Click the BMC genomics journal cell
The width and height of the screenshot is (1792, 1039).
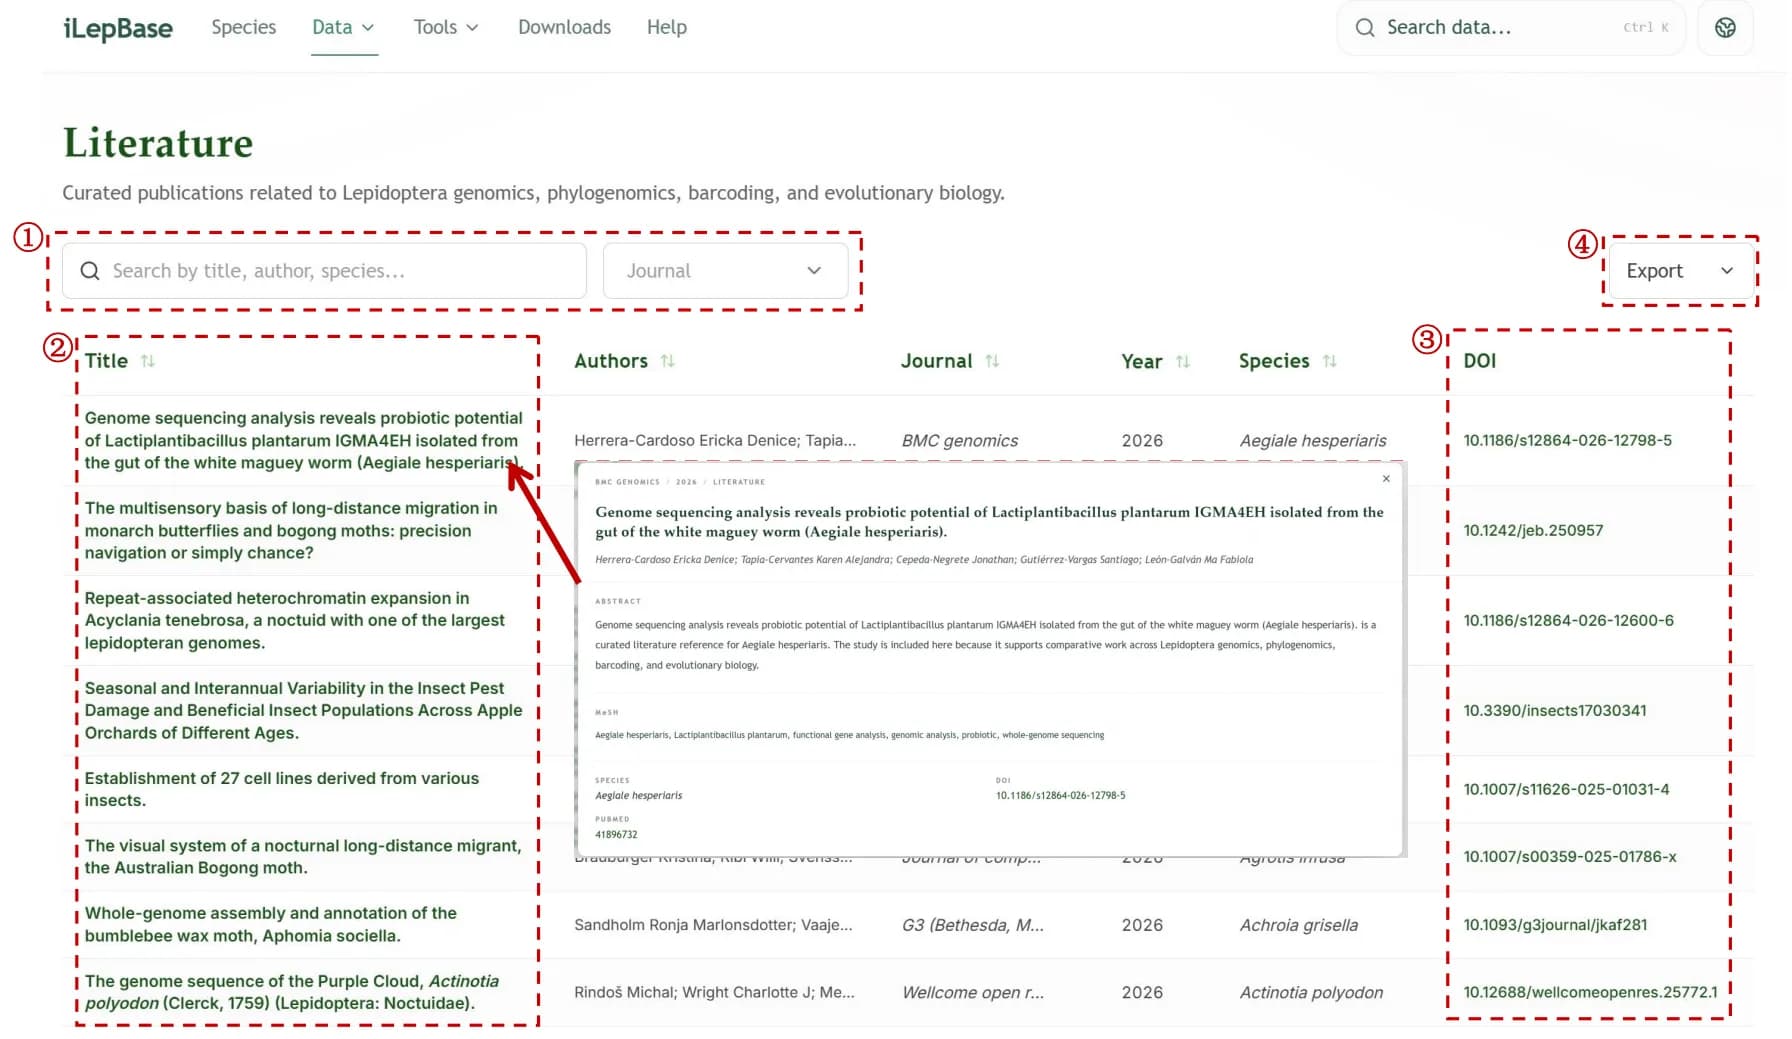point(959,441)
